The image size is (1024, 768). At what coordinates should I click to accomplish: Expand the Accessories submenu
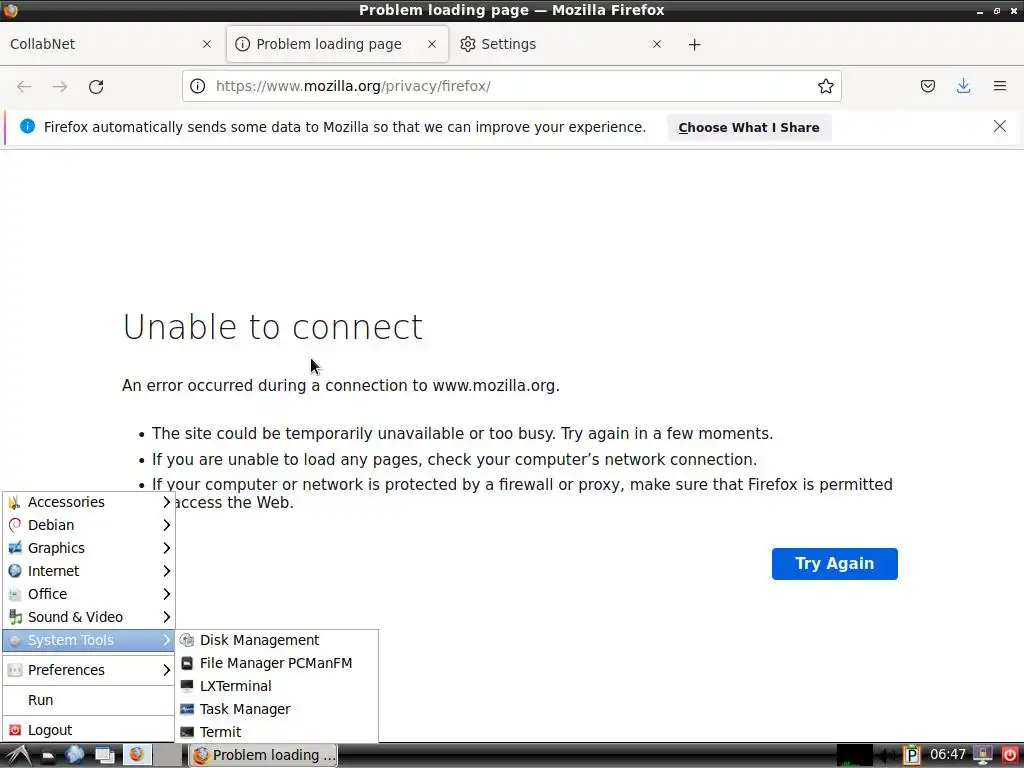(89, 502)
